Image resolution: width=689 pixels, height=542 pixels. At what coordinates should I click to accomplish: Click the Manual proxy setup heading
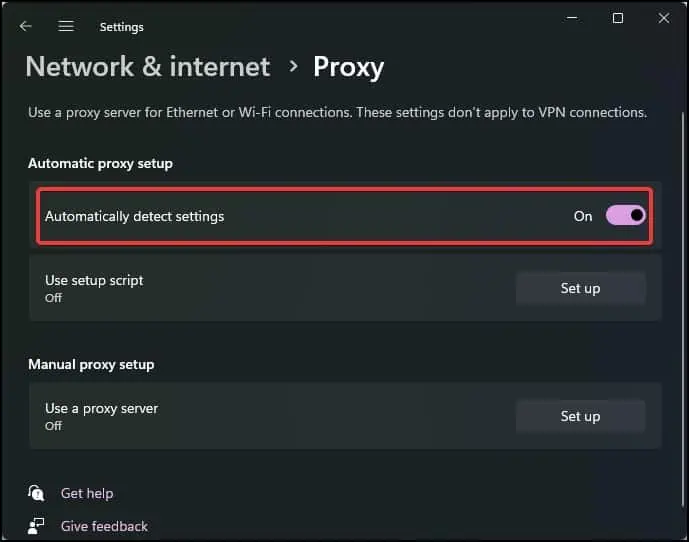click(91, 365)
